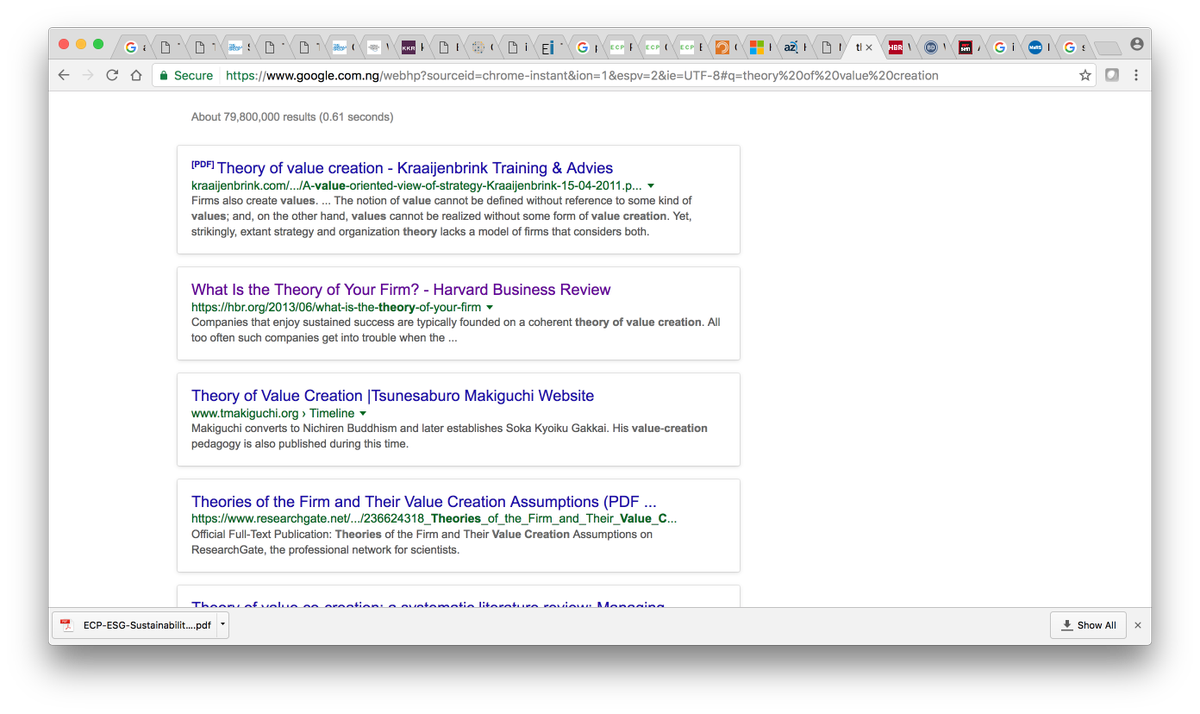Image resolution: width=1200 pixels, height=714 pixels.
Task: Click snippet starting Firms also create values
Action: pyautogui.click(x=441, y=216)
